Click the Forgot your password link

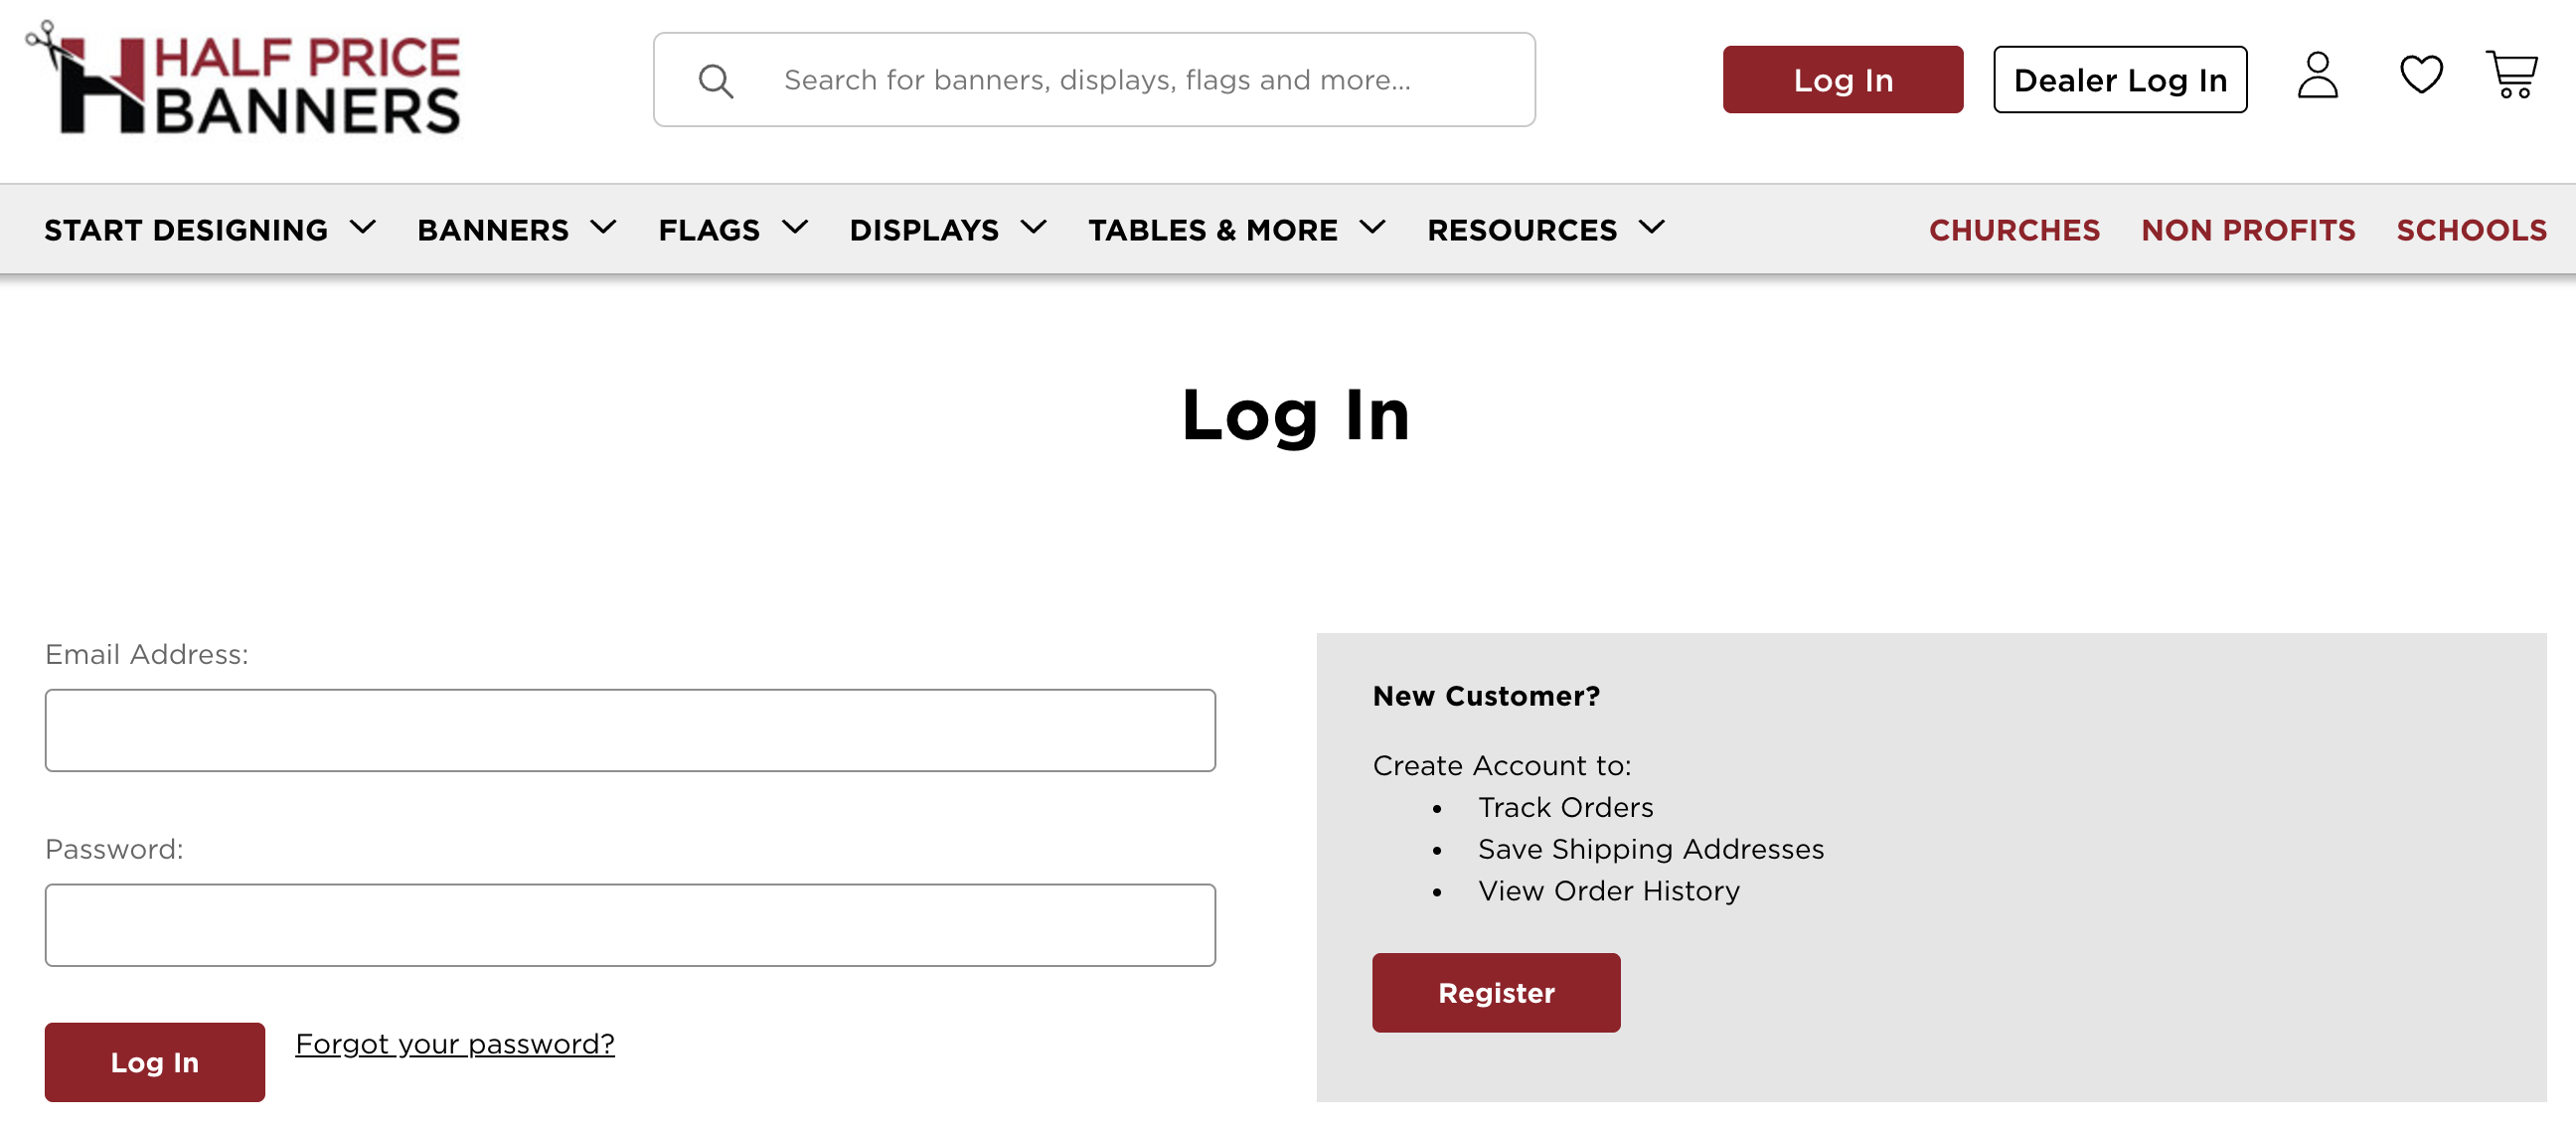point(454,1044)
